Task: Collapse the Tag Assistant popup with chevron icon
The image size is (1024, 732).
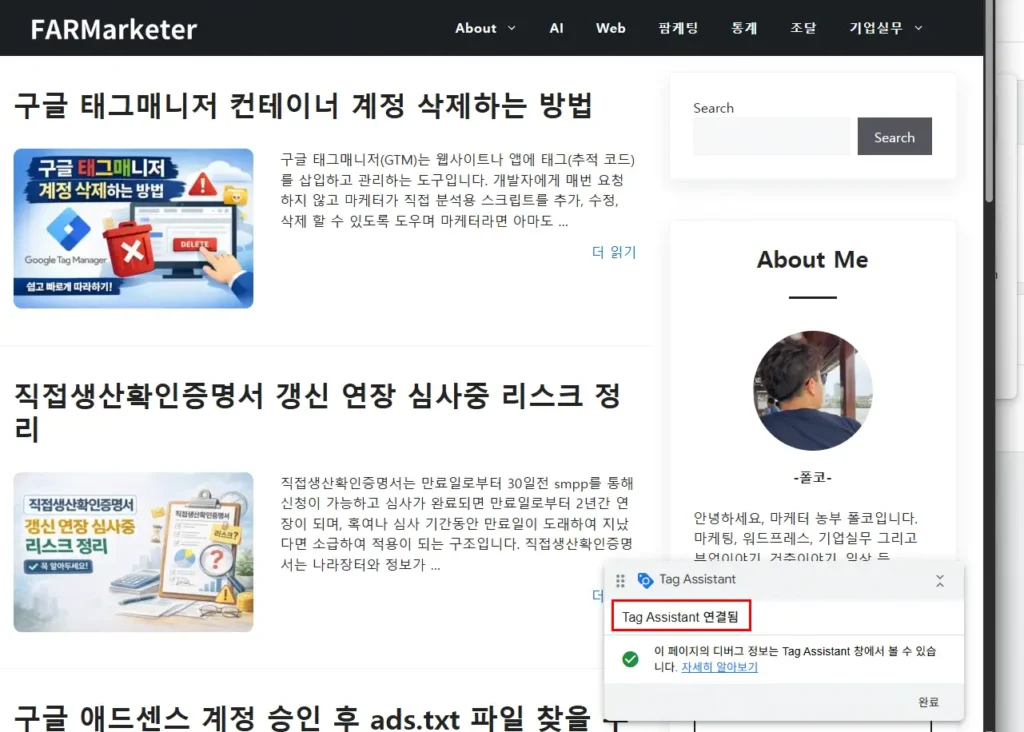Action: [x=939, y=580]
